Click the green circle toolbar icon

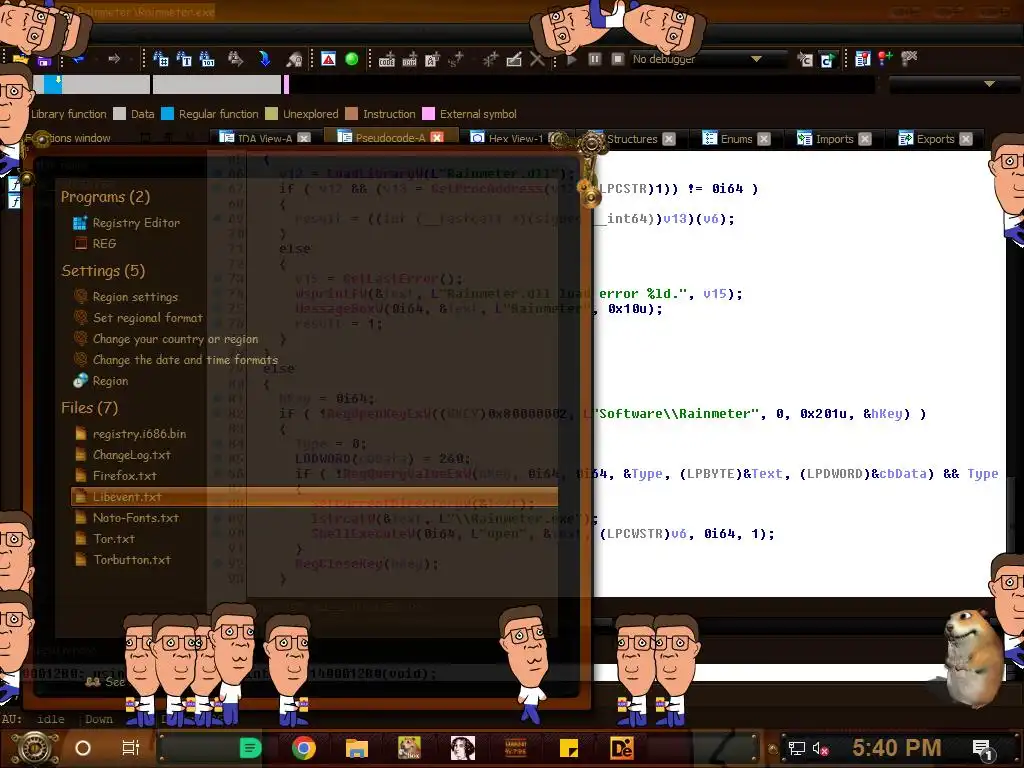coord(351,59)
